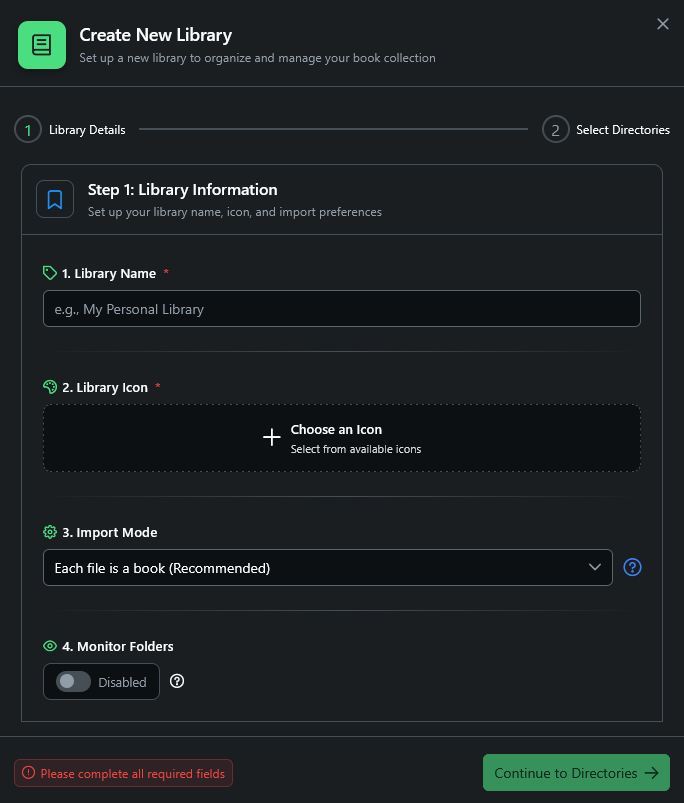Click the green book icon in header
684x803 pixels.
click(x=42, y=45)
